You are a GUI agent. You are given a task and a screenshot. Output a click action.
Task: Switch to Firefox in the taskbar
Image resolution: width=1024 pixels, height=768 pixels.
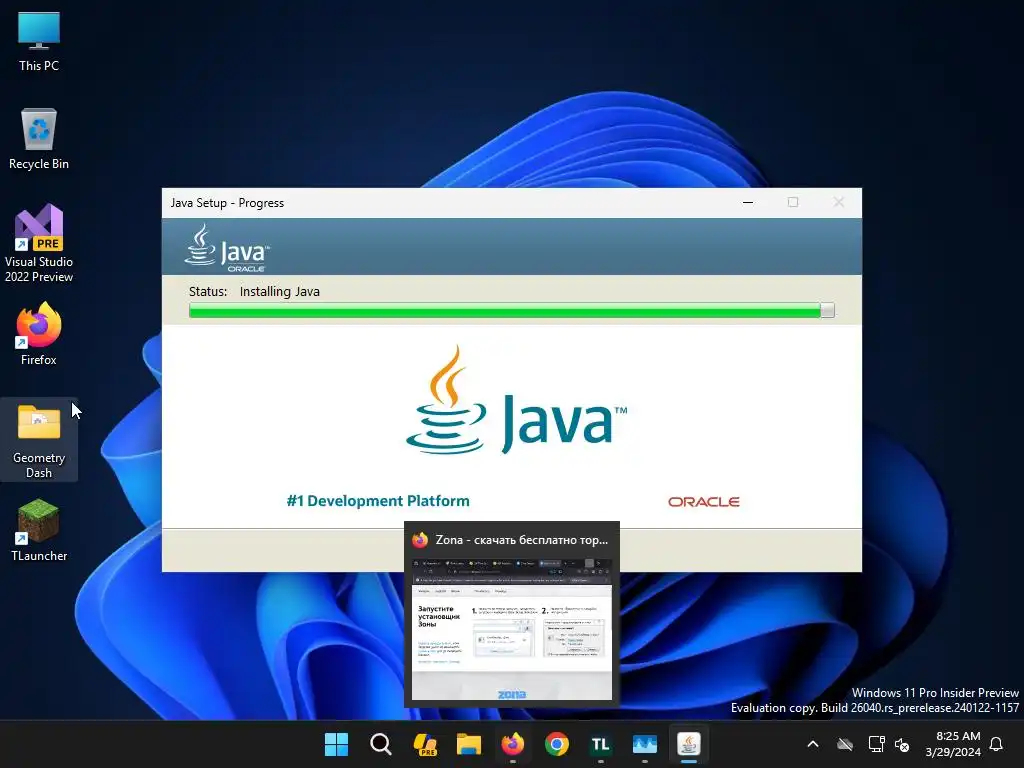(513, 744)
